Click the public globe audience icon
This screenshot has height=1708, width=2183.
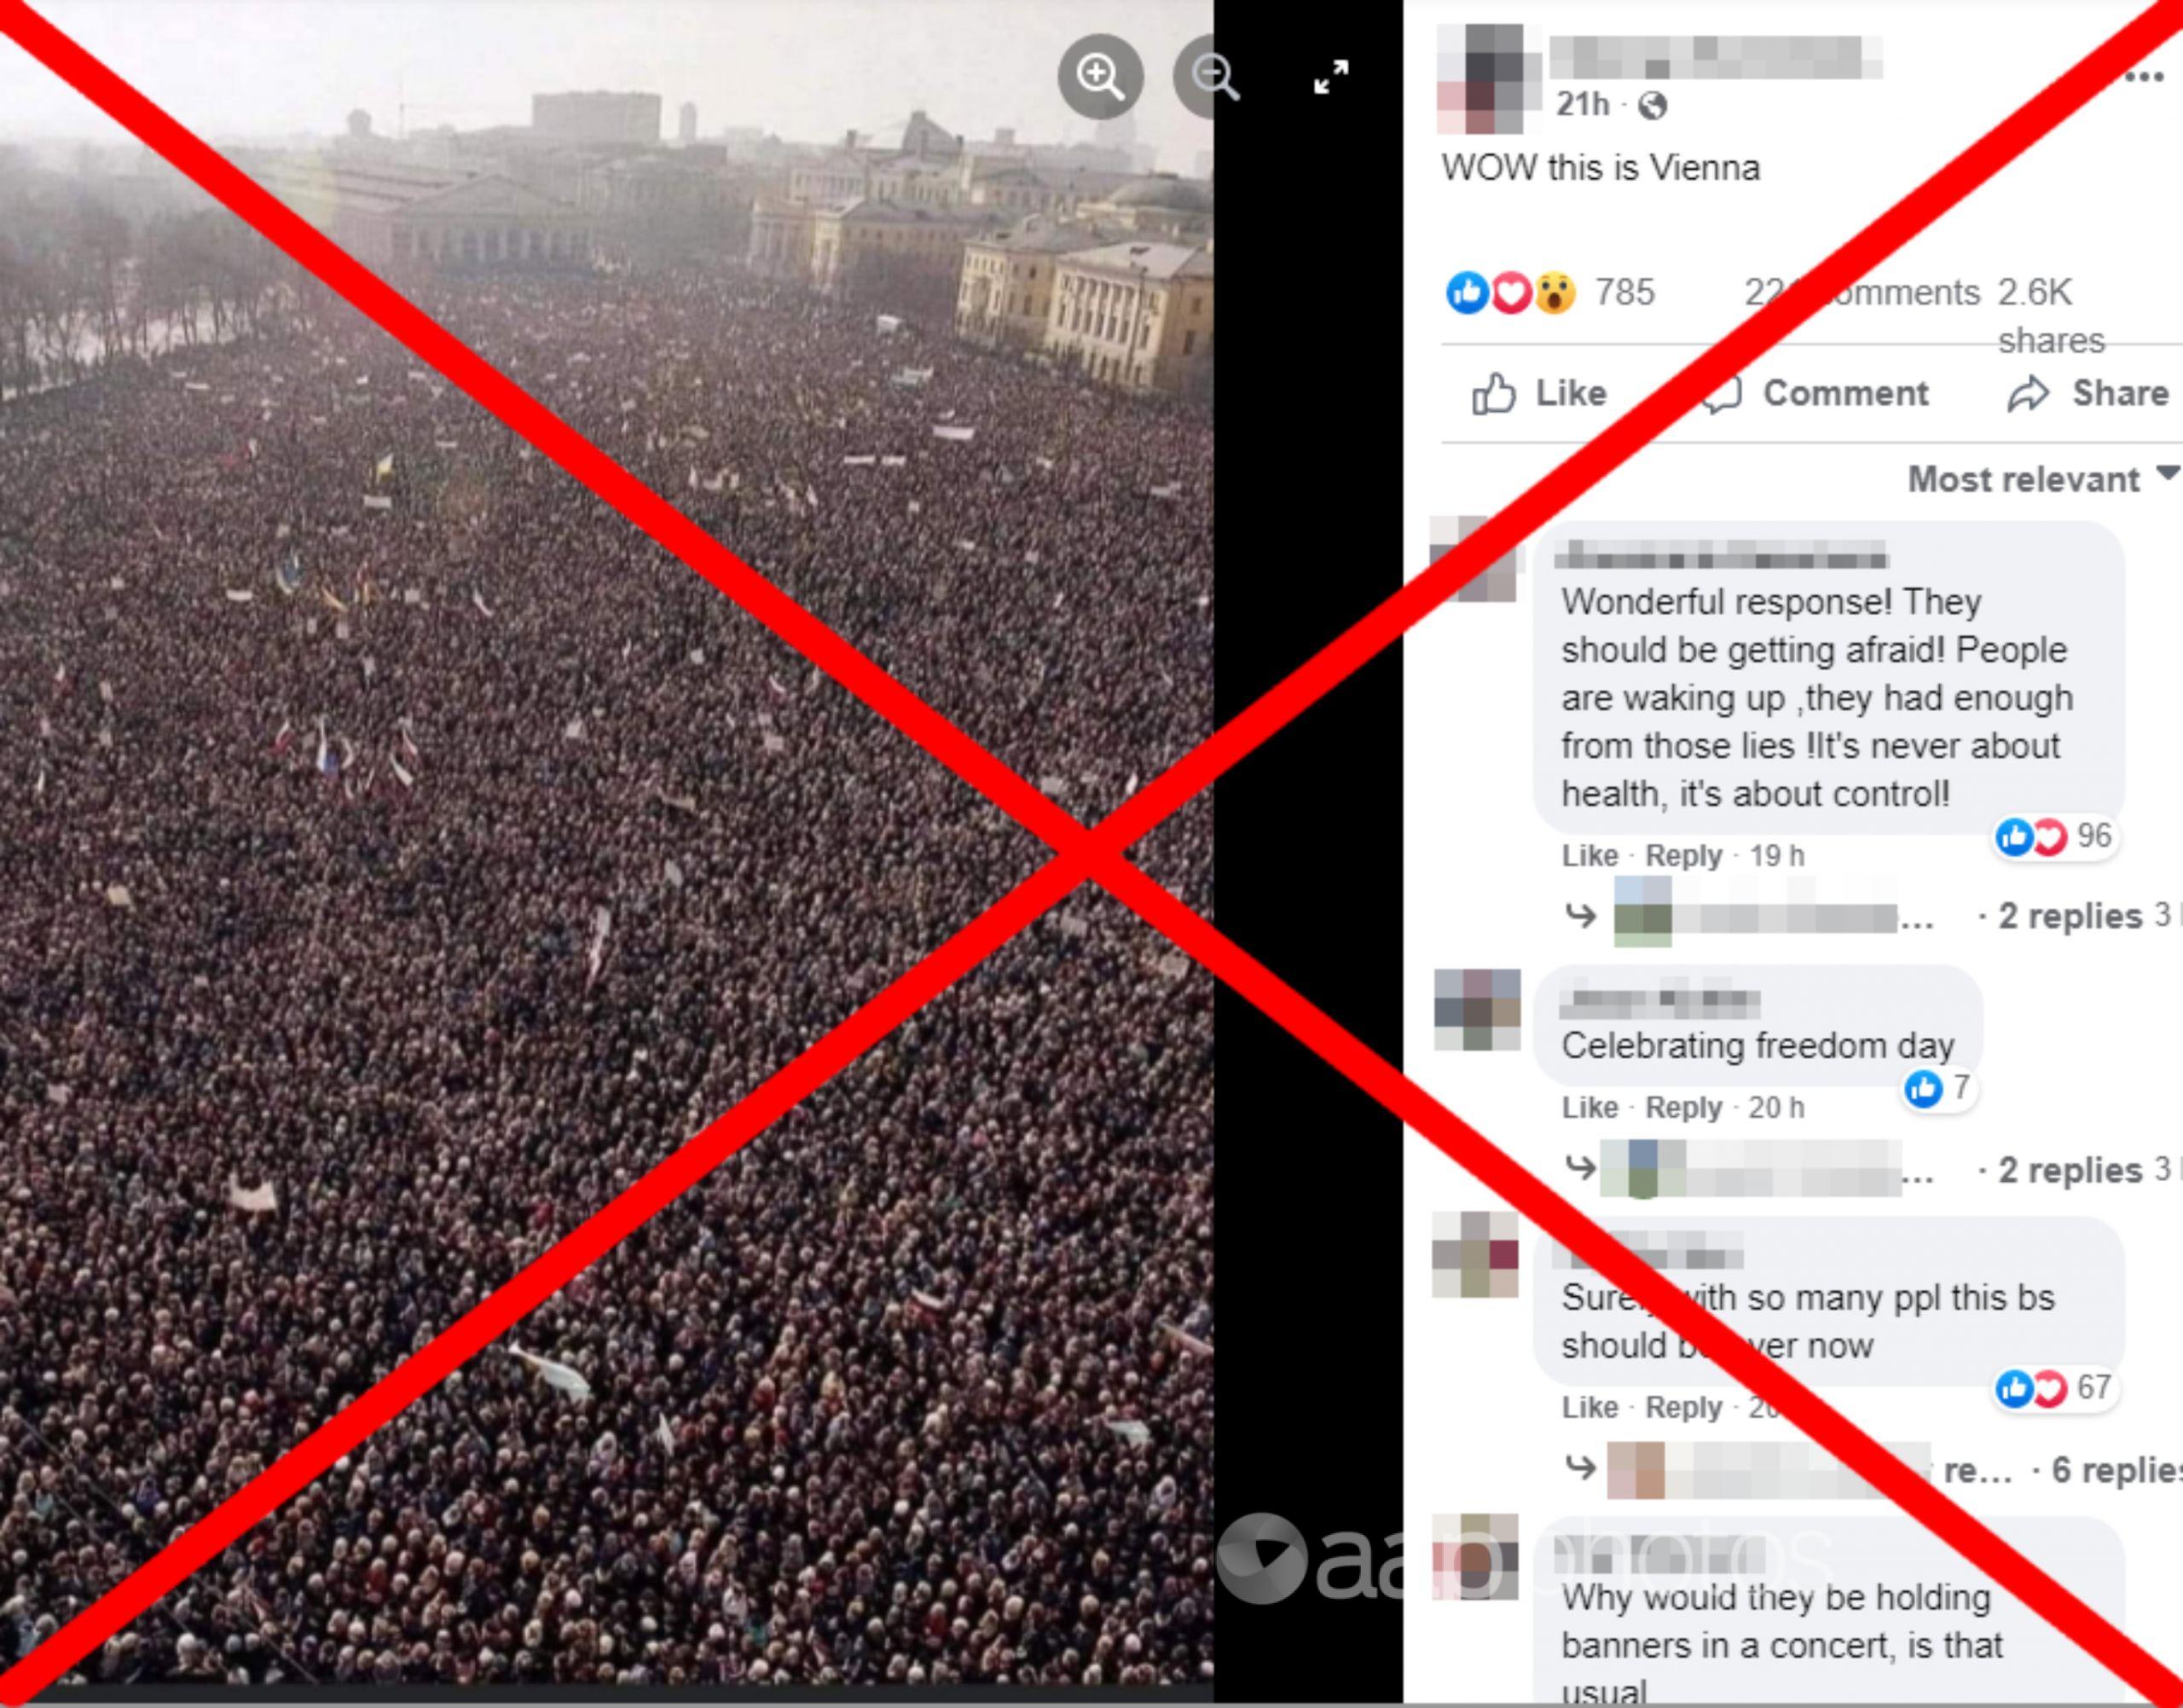click(1653, 105)
